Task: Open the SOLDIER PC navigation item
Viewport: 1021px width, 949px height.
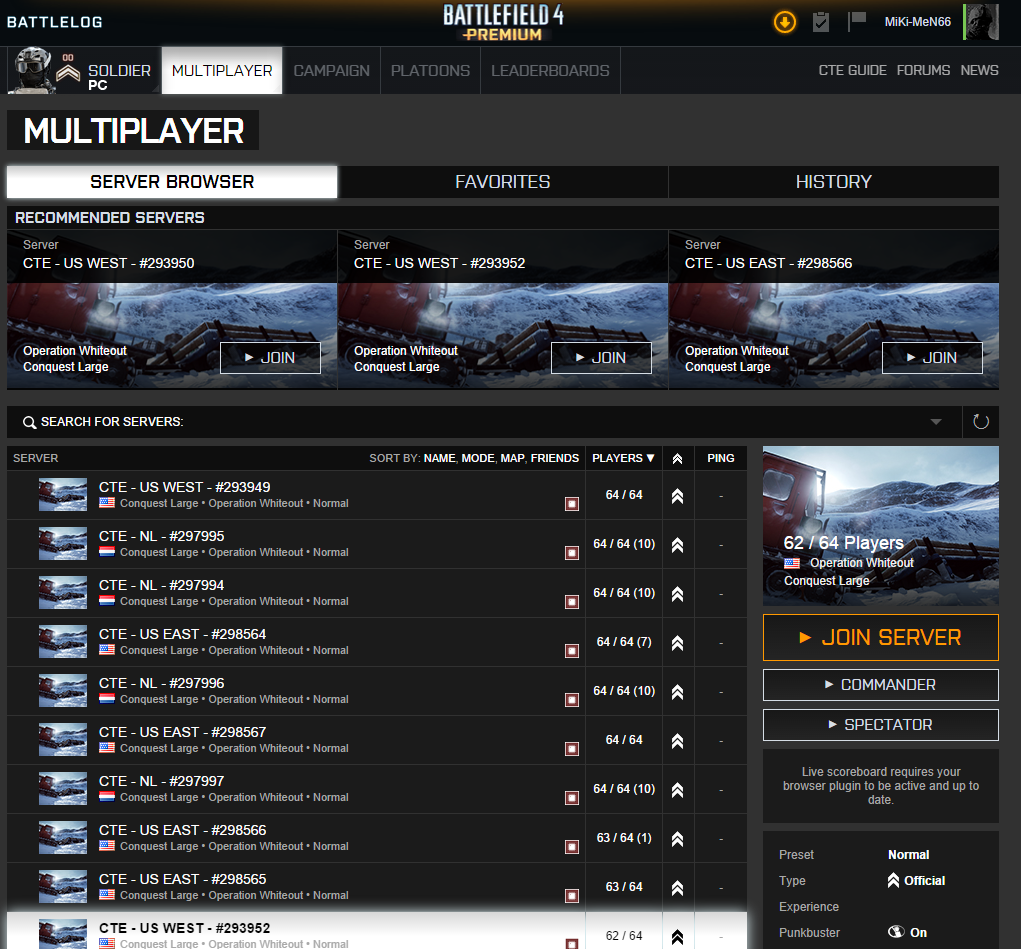Action: click(119, 76)
